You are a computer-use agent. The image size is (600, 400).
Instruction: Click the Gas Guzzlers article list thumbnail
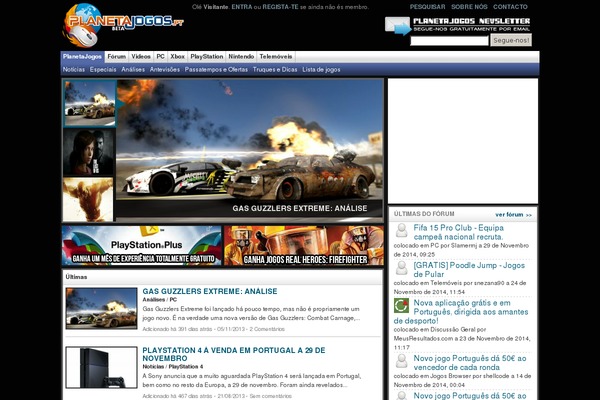click(x=101, y=309)
